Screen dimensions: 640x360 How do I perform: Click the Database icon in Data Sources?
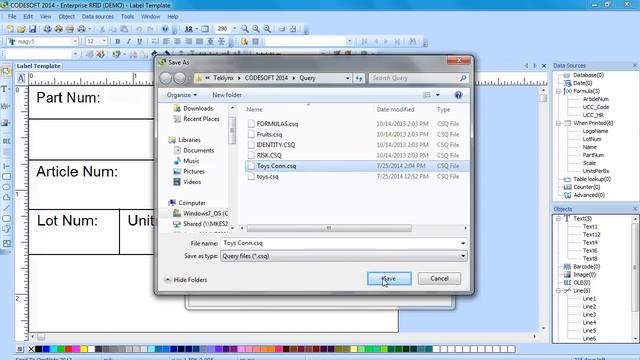coord(567,76)
